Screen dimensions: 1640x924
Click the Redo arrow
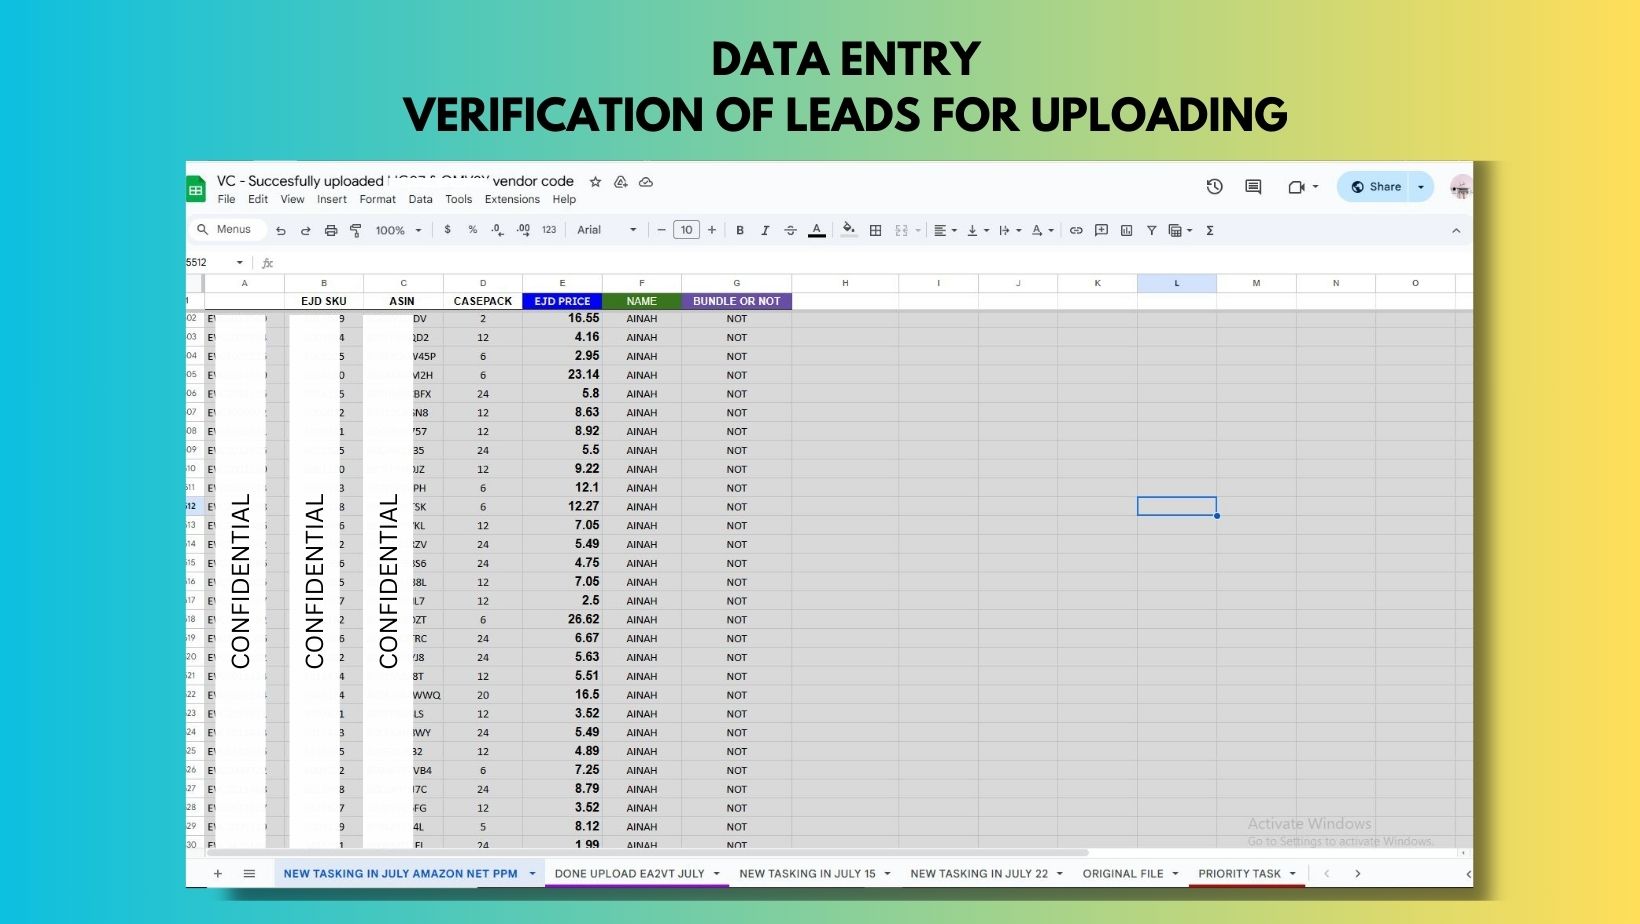(306, 231)
